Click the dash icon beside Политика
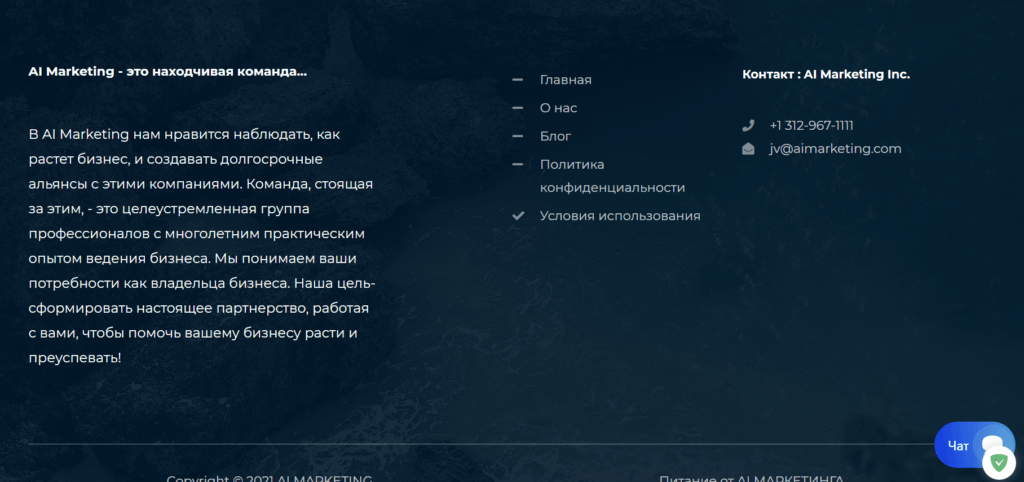Image resolution: width=1024 pixels, height=482 pixels. 518,164
